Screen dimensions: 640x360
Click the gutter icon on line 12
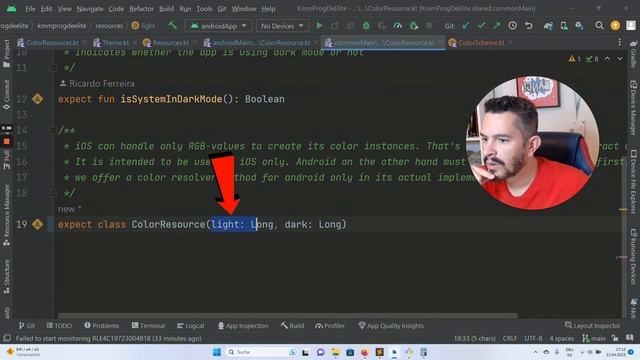tap(38, 99)
